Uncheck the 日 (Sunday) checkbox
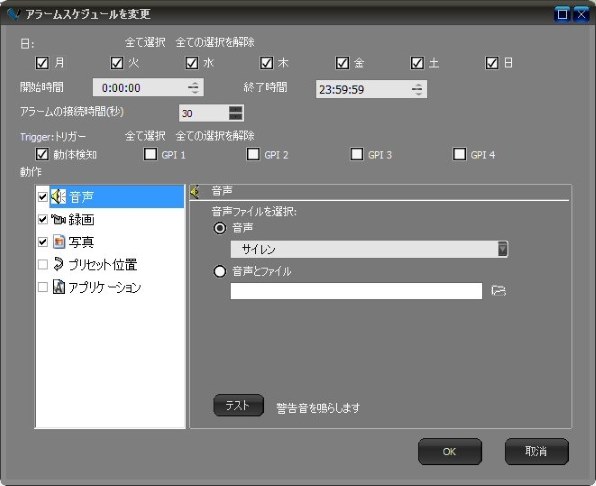The image size is (596, 486). (492, 63)
